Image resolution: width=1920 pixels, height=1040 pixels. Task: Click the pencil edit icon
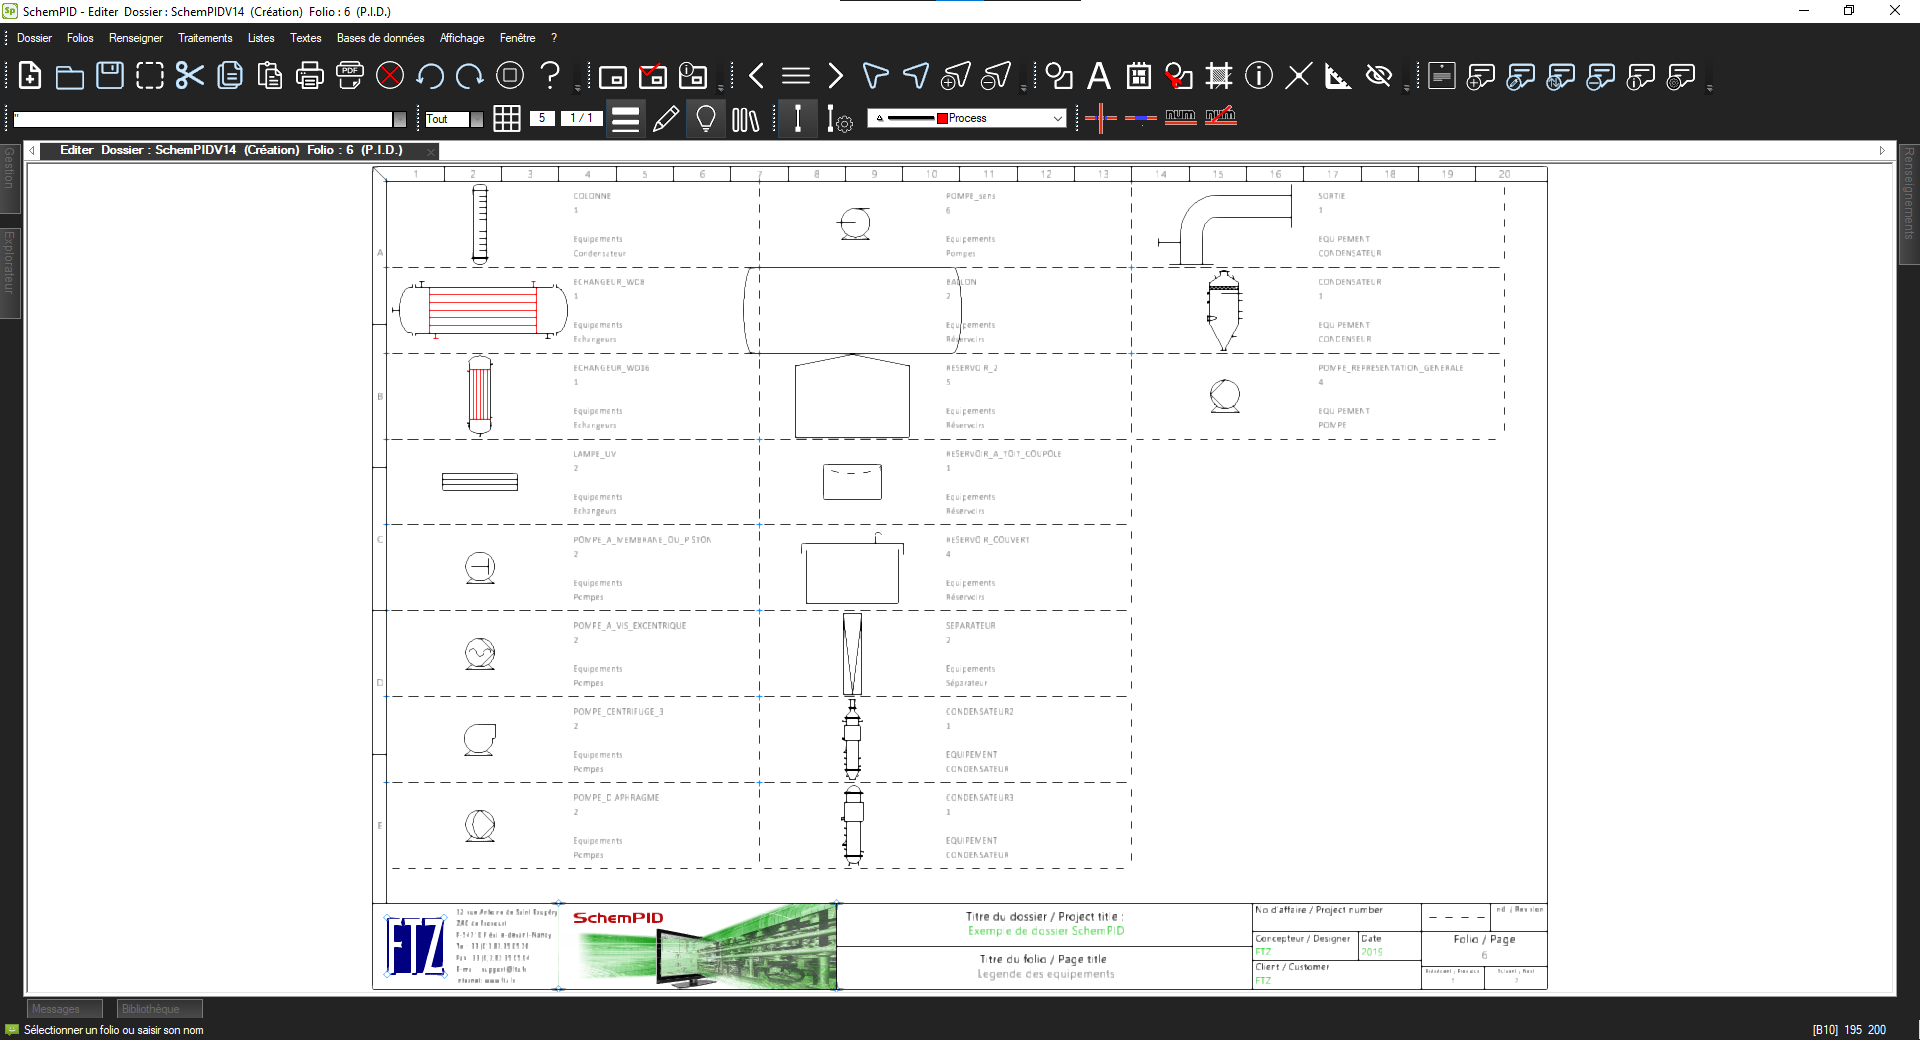tap(665, 119)
